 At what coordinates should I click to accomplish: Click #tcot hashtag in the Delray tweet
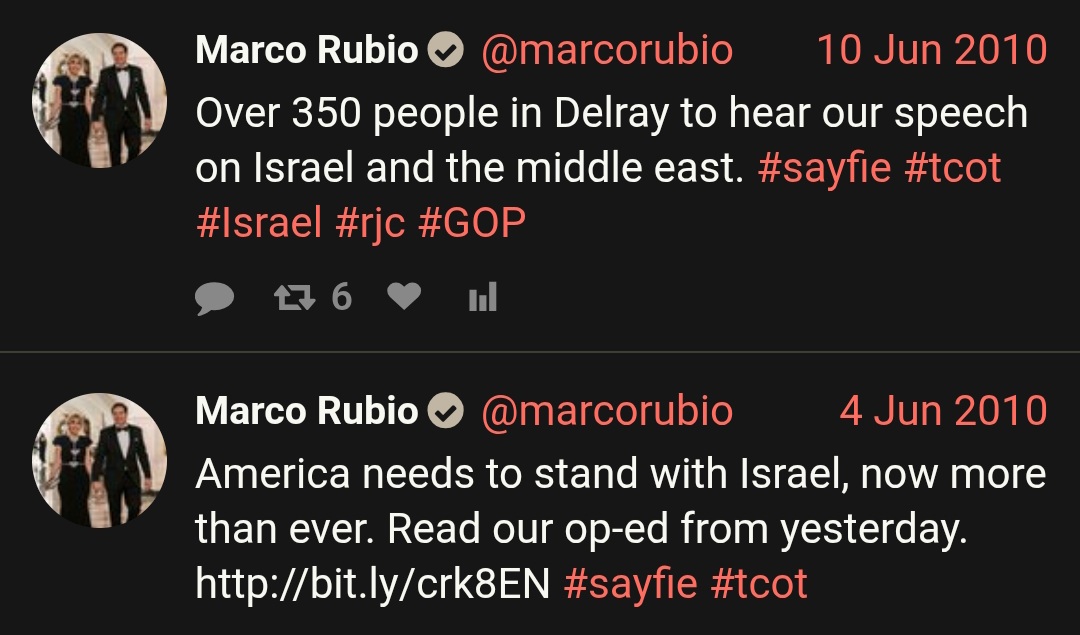(x=953, y=167)
